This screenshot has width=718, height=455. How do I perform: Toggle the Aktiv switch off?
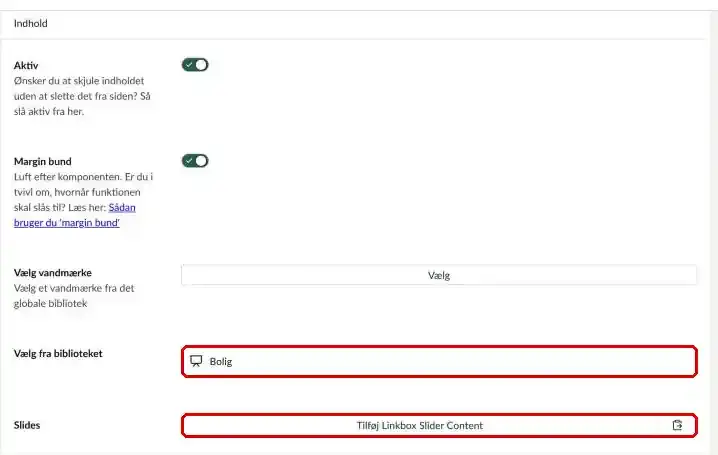(195, 65)
